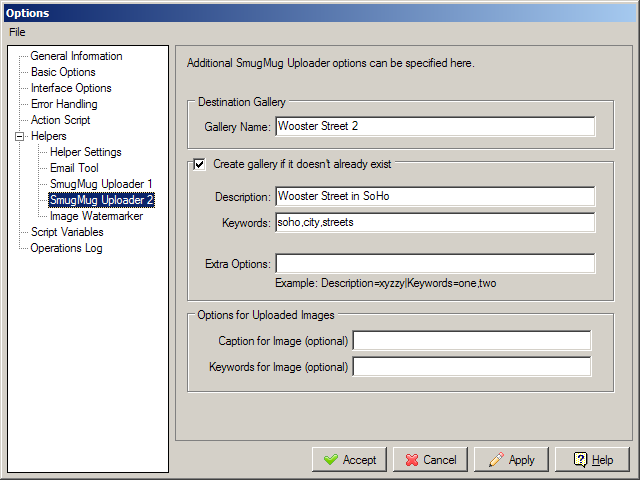
Task: Click the green checkmark Accept icon
Action: point(331,460)
